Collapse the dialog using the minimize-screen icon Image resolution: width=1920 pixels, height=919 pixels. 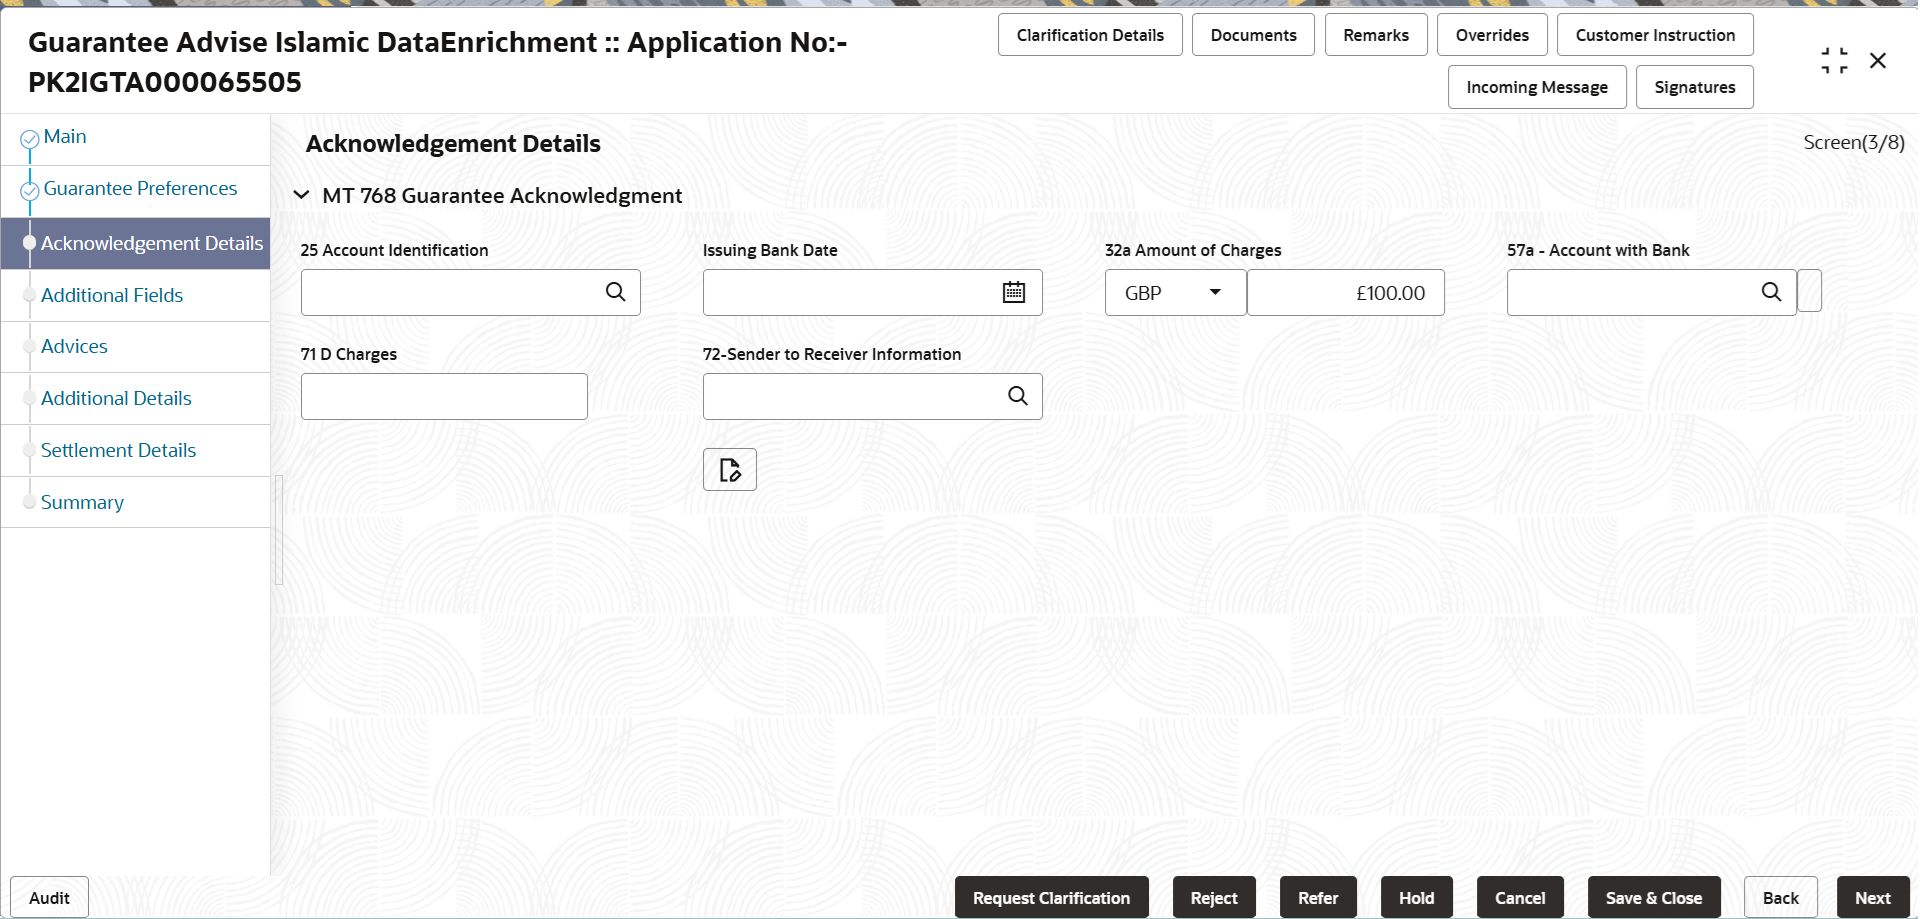[1834, 61]
